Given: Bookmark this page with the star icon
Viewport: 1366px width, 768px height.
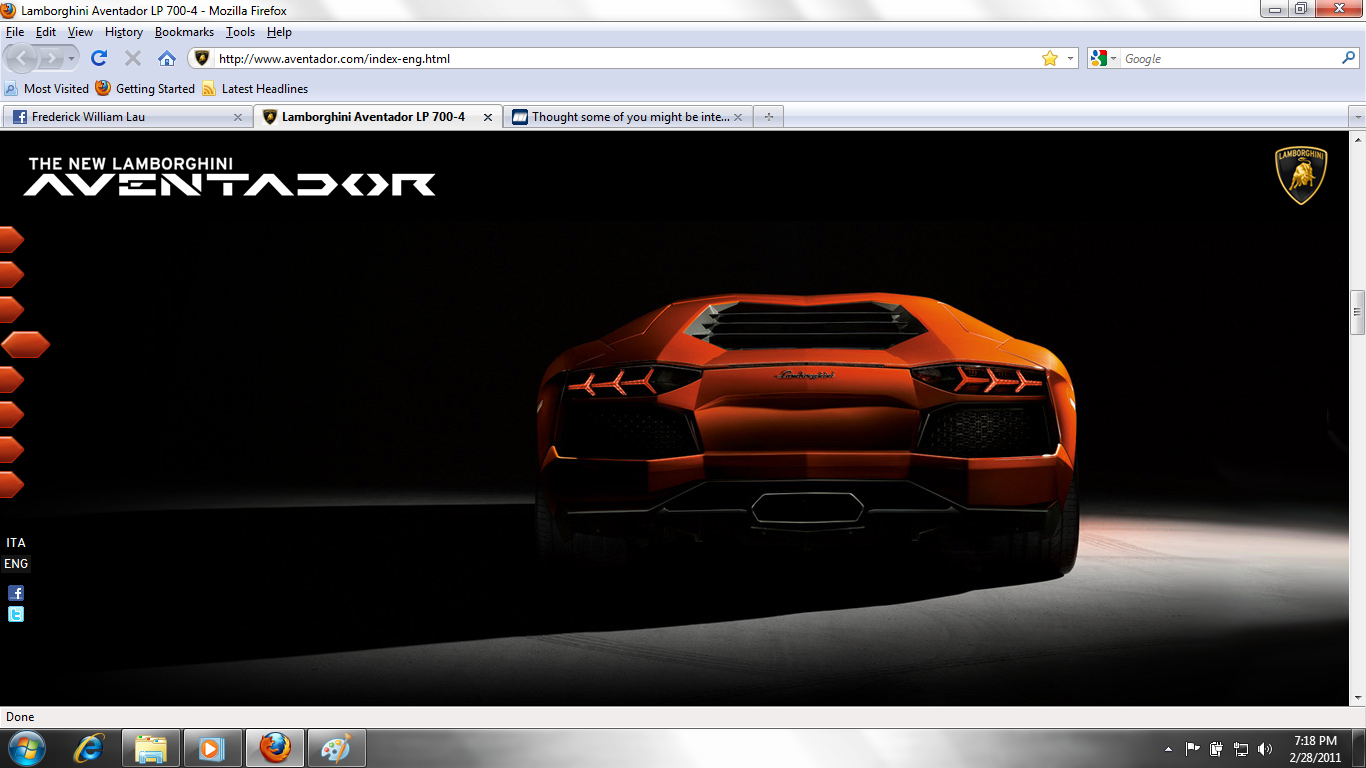Looking at the screenshot, I should pos(1049,58).
